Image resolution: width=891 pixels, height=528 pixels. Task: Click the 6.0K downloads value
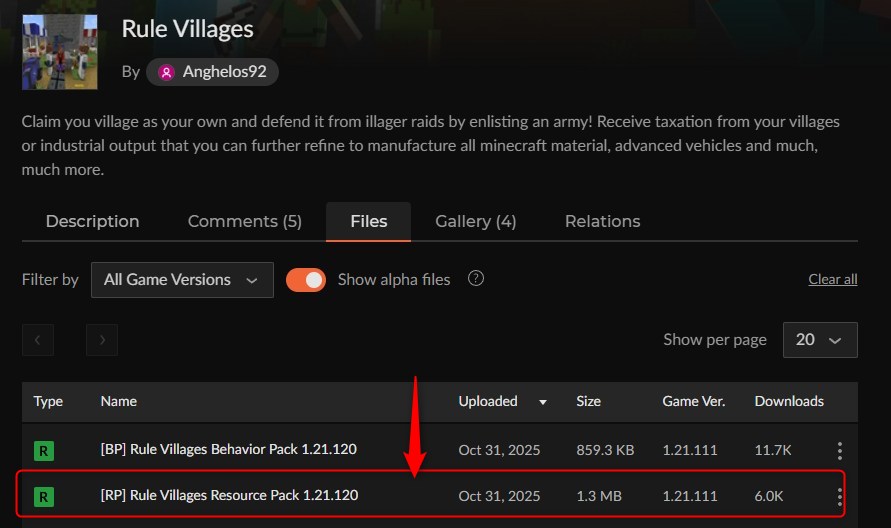coord(768,496)
